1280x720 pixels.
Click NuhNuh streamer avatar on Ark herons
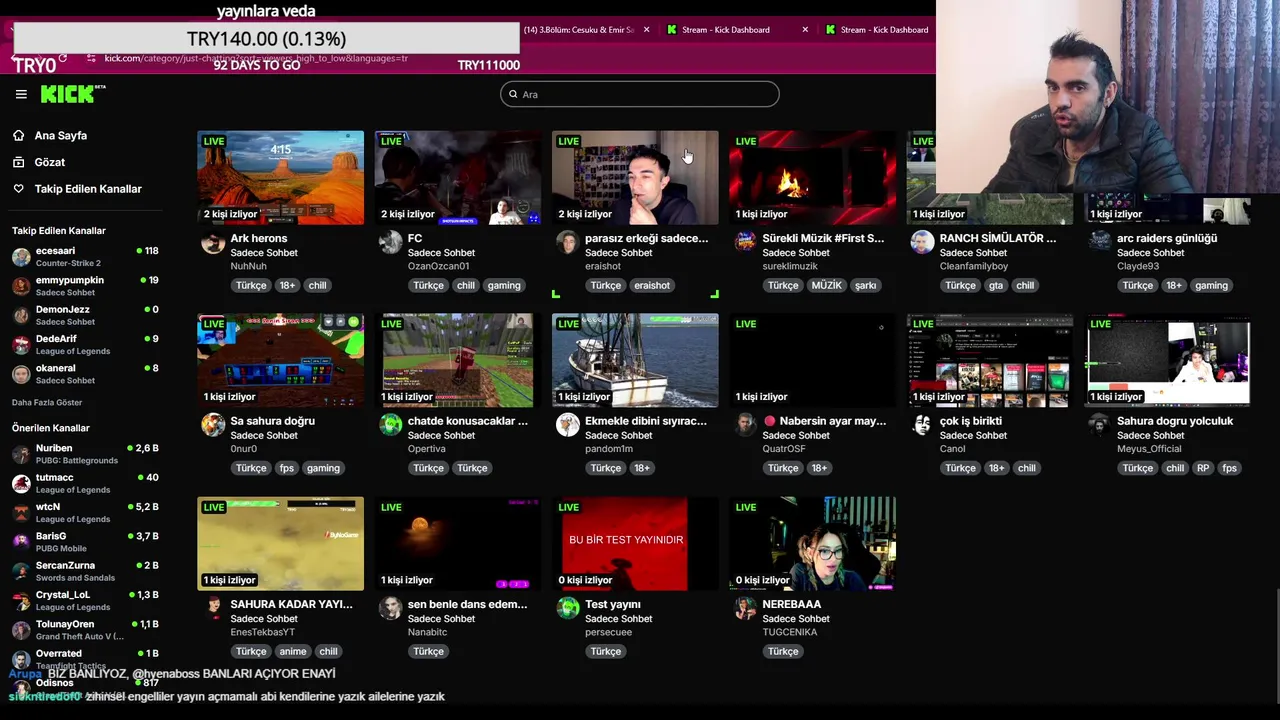pyautogui.click(x=213, y=242)
